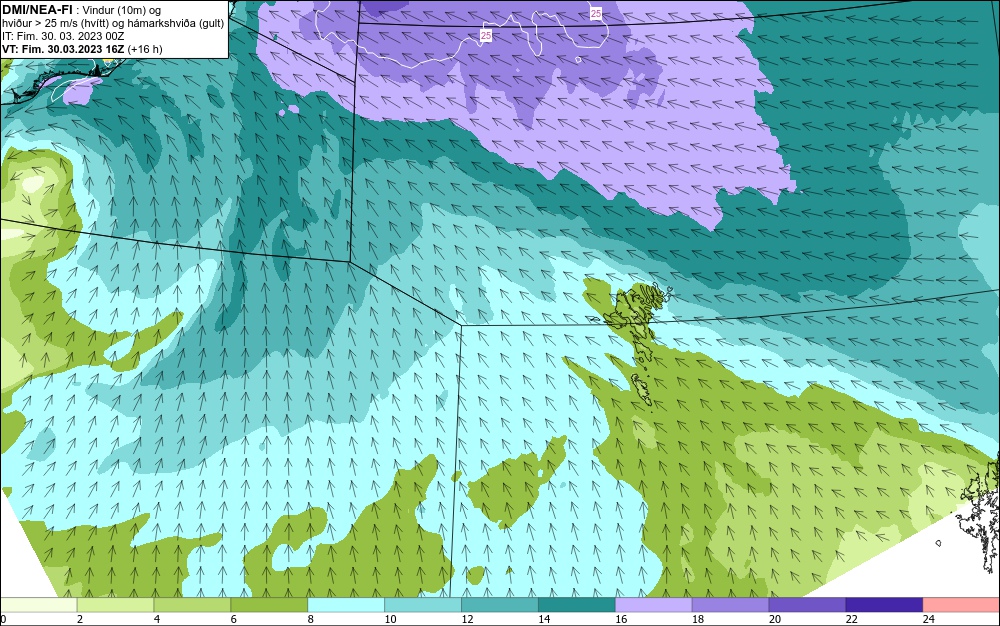Image resolution: width=1000 pixels, height=626 pixels.
Task: Click the legend scale number 10
Action: (390, 619)
